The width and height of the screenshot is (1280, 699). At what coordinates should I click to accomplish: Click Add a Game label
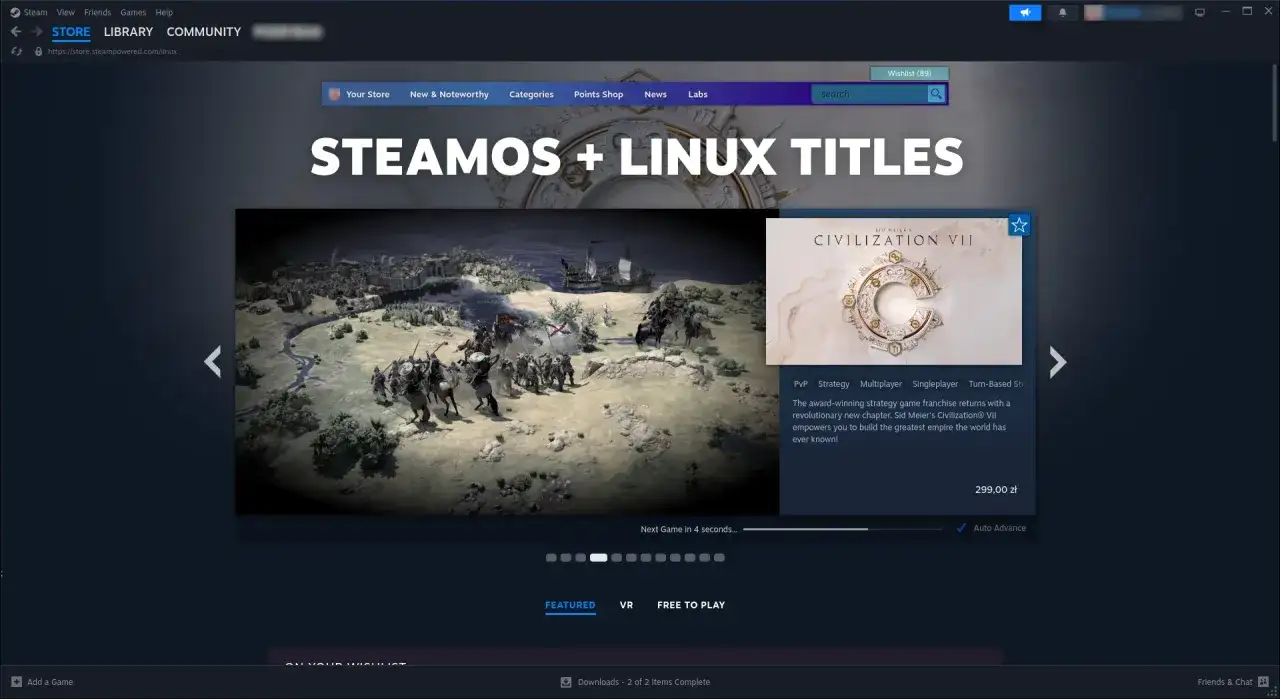[x=50, y=682]
